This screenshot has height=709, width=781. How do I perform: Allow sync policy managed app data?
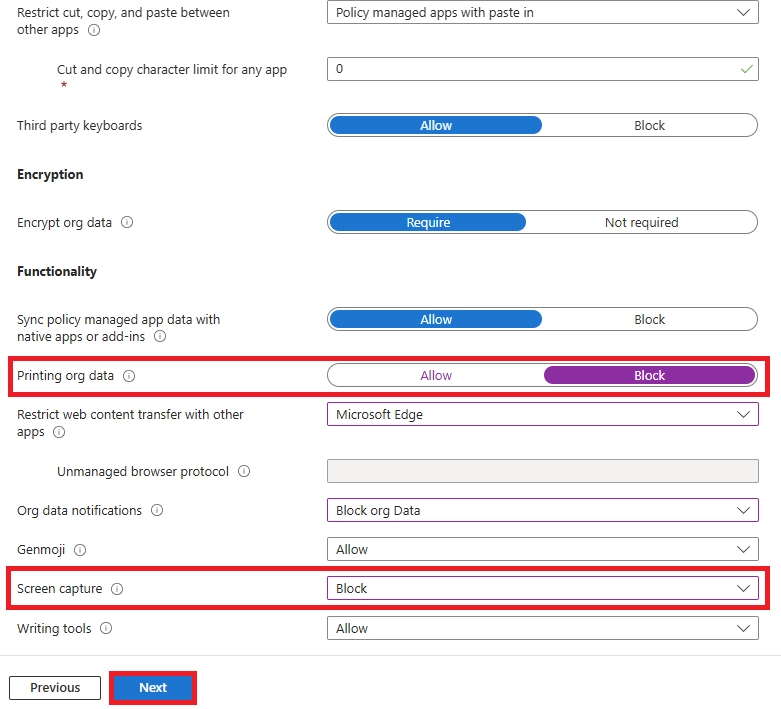coord(436,319)
